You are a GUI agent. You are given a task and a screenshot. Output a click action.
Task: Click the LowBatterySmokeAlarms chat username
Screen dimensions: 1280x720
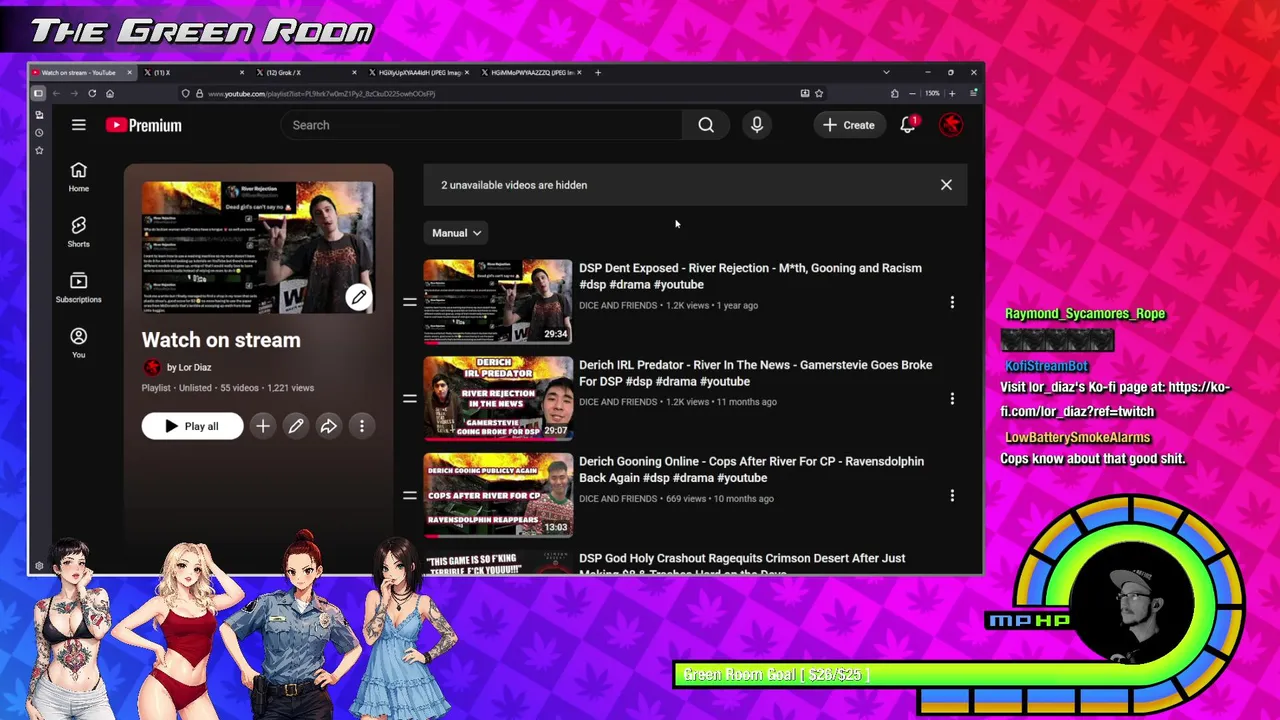1077,437
